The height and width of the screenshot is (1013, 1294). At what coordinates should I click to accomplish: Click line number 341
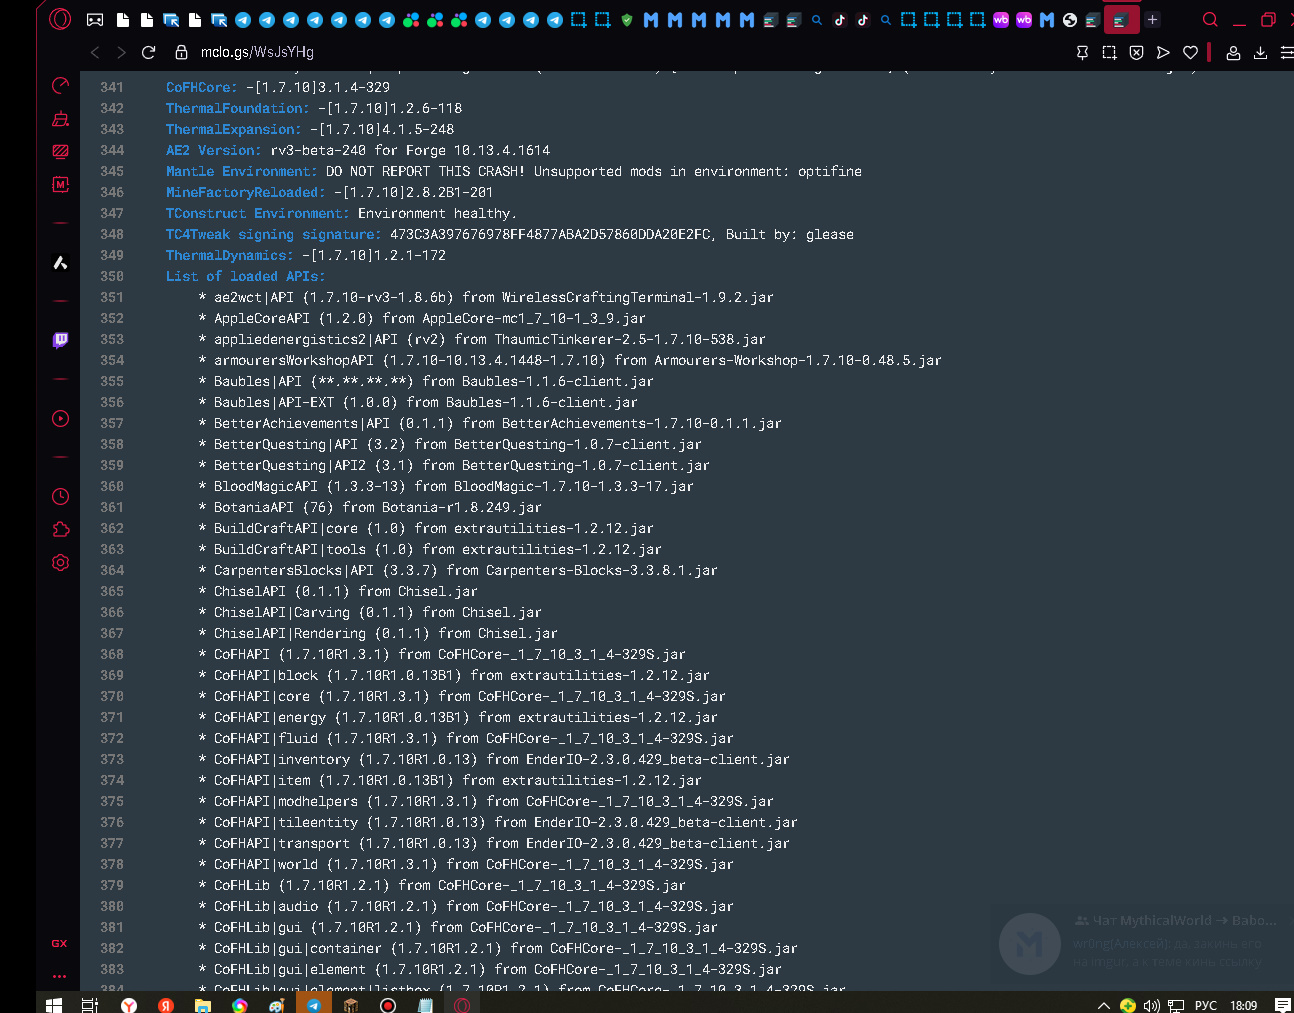112,87
